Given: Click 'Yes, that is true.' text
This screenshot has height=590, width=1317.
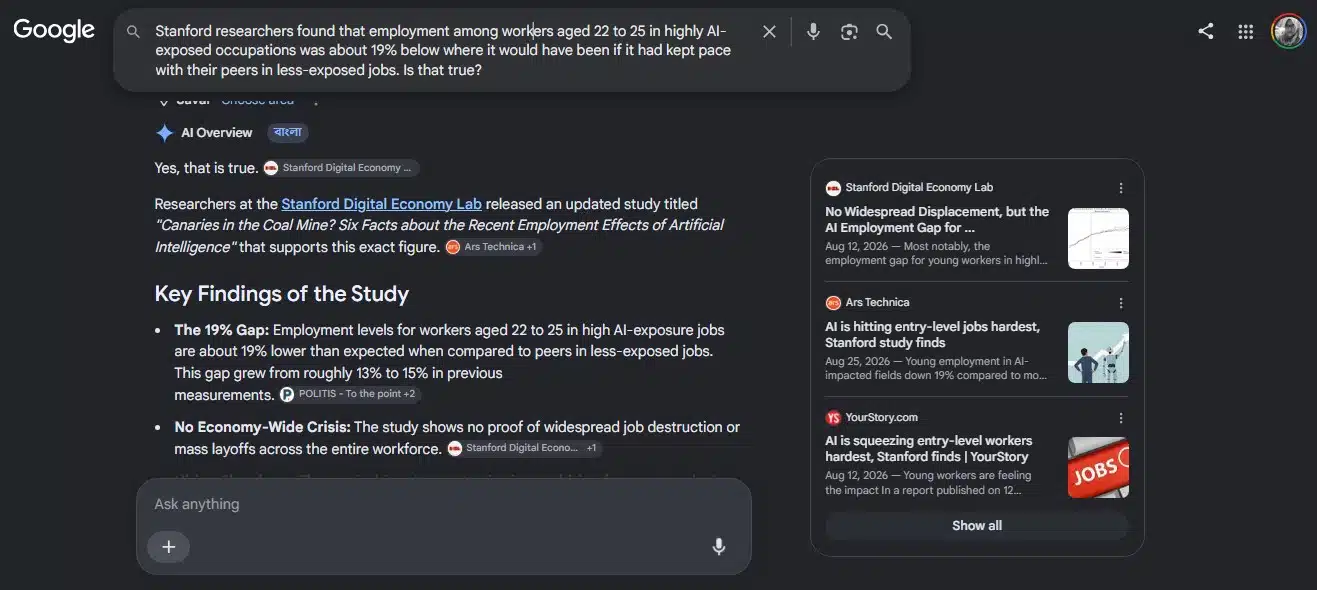Looking at the screenshot, I should pos(206,168).
